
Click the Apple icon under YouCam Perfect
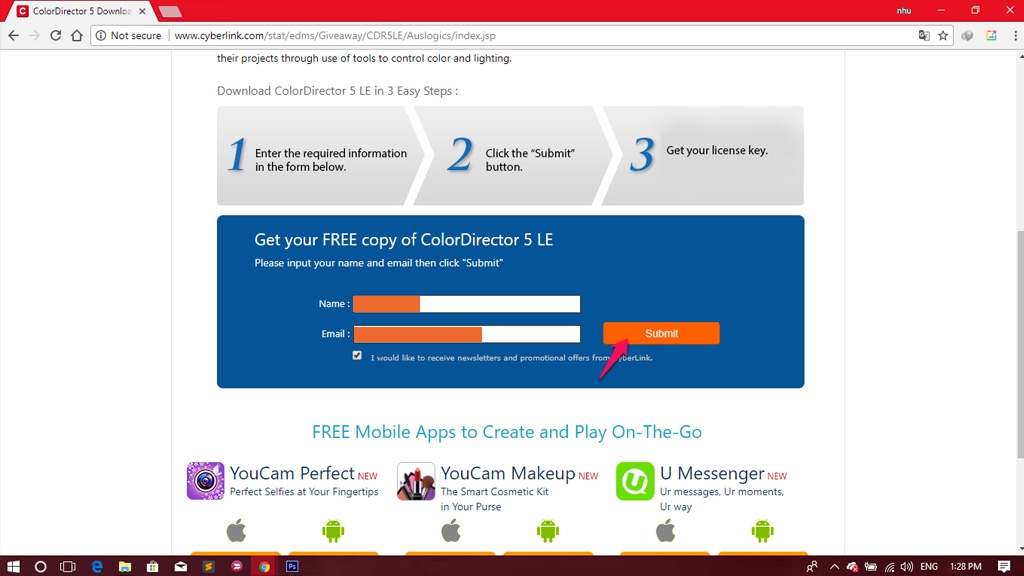[x=236, y=530]
